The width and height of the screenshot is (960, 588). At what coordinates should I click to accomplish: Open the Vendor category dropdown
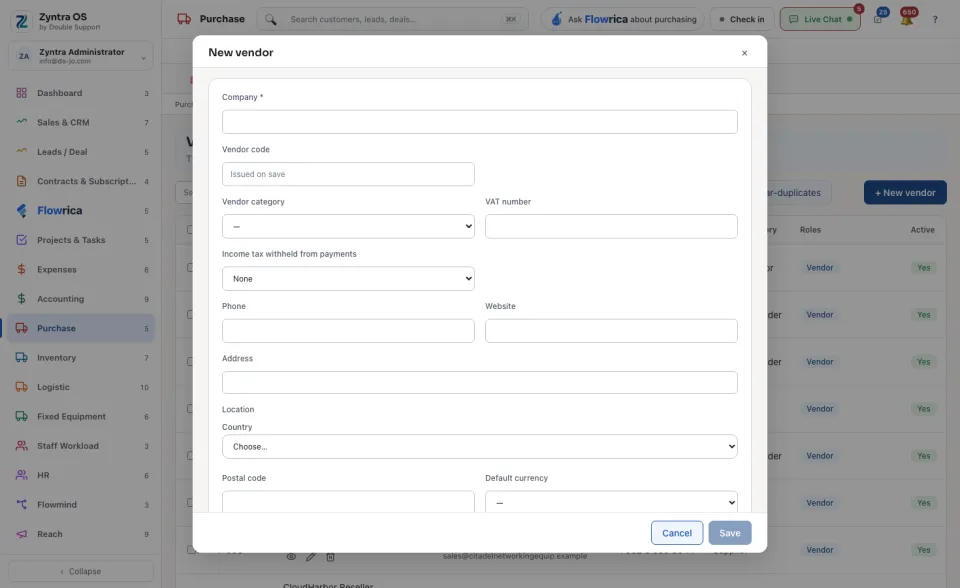click(x=348, y=227)
